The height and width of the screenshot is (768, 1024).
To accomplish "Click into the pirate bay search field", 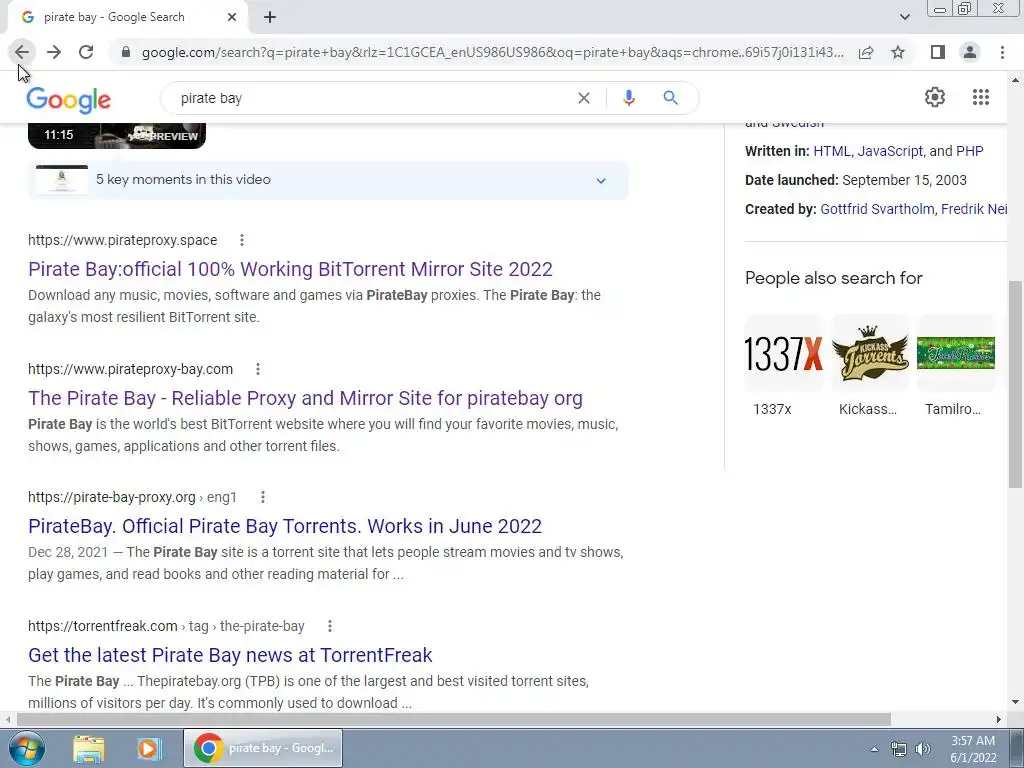I will click(372, 98).
